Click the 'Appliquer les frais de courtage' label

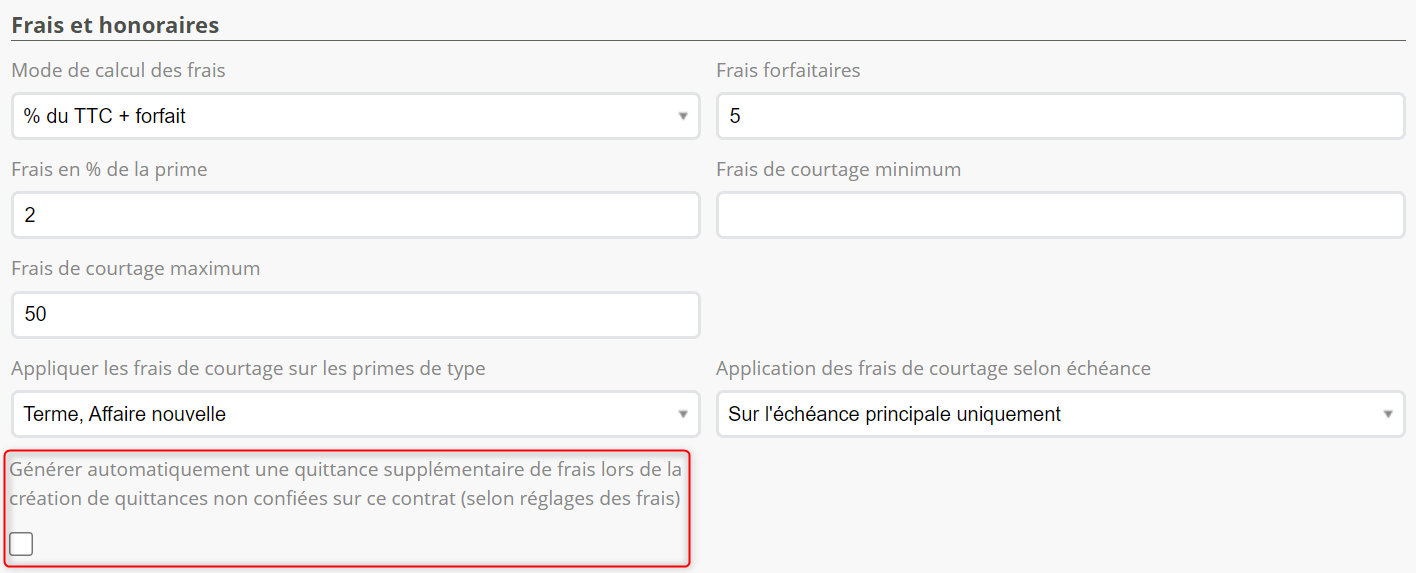point(248,368)
